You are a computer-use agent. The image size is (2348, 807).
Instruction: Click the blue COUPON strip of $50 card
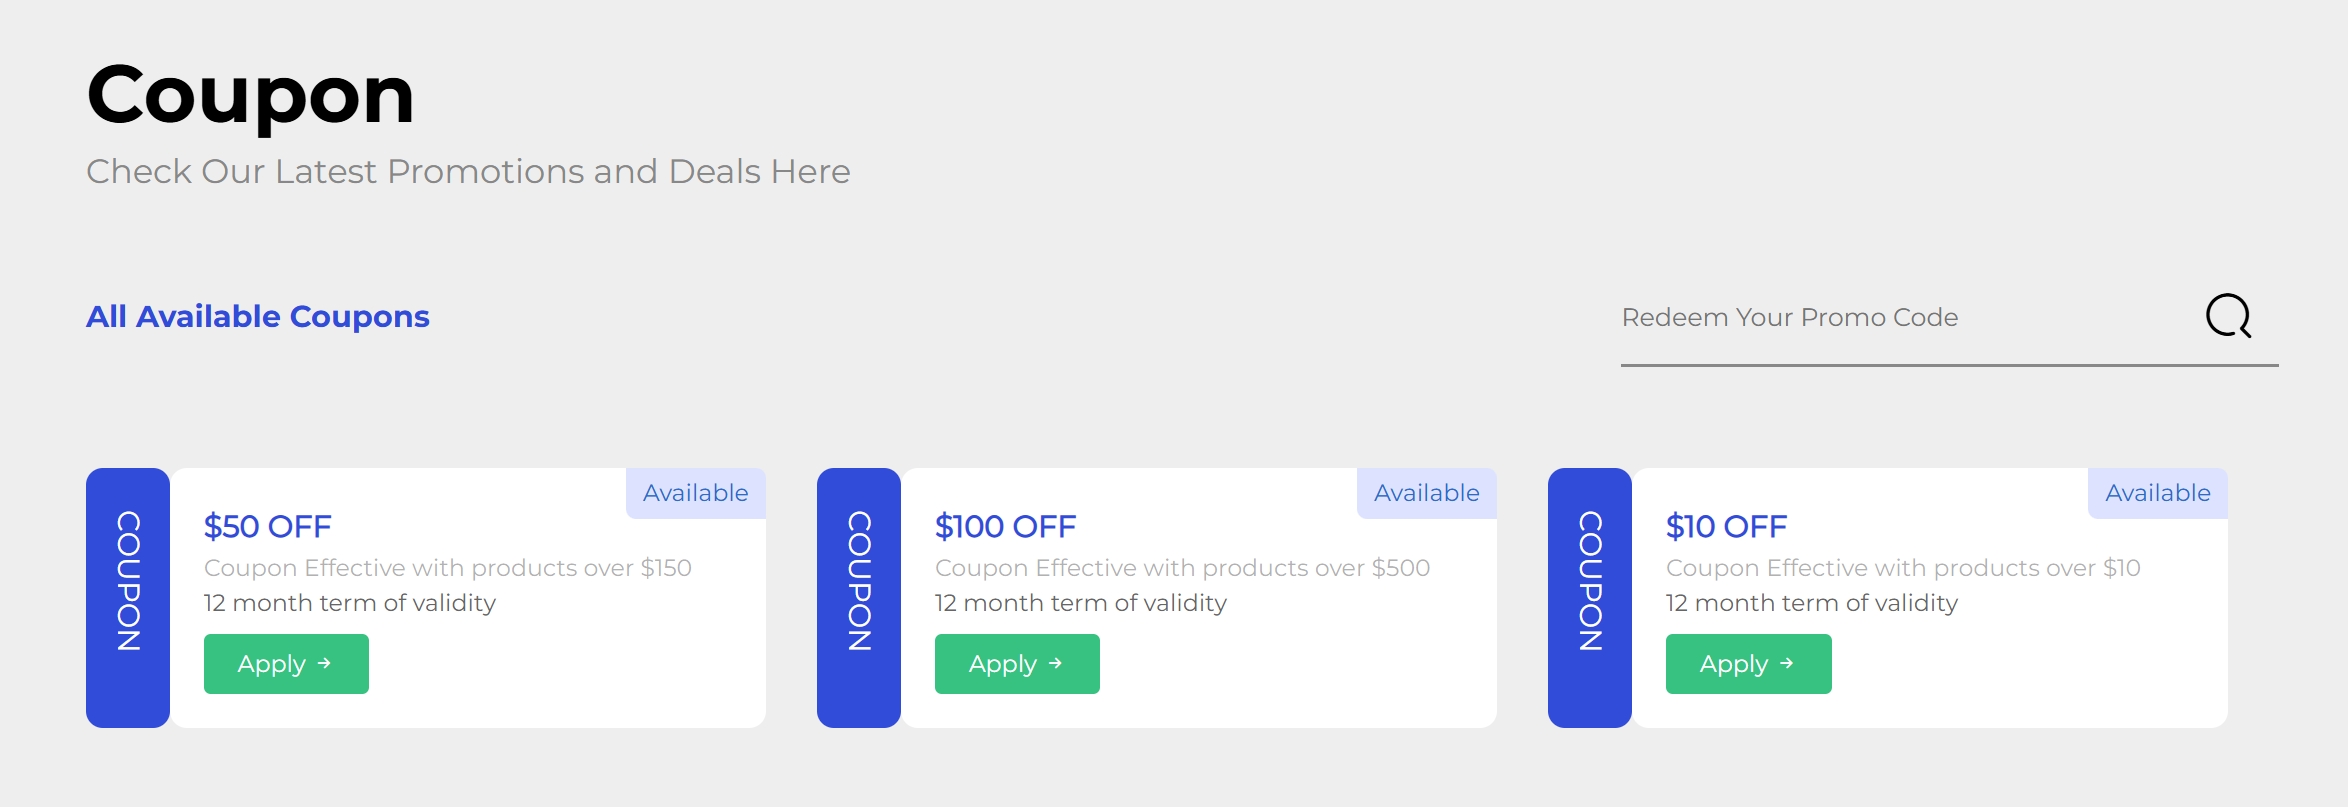(x=128, y=597)
